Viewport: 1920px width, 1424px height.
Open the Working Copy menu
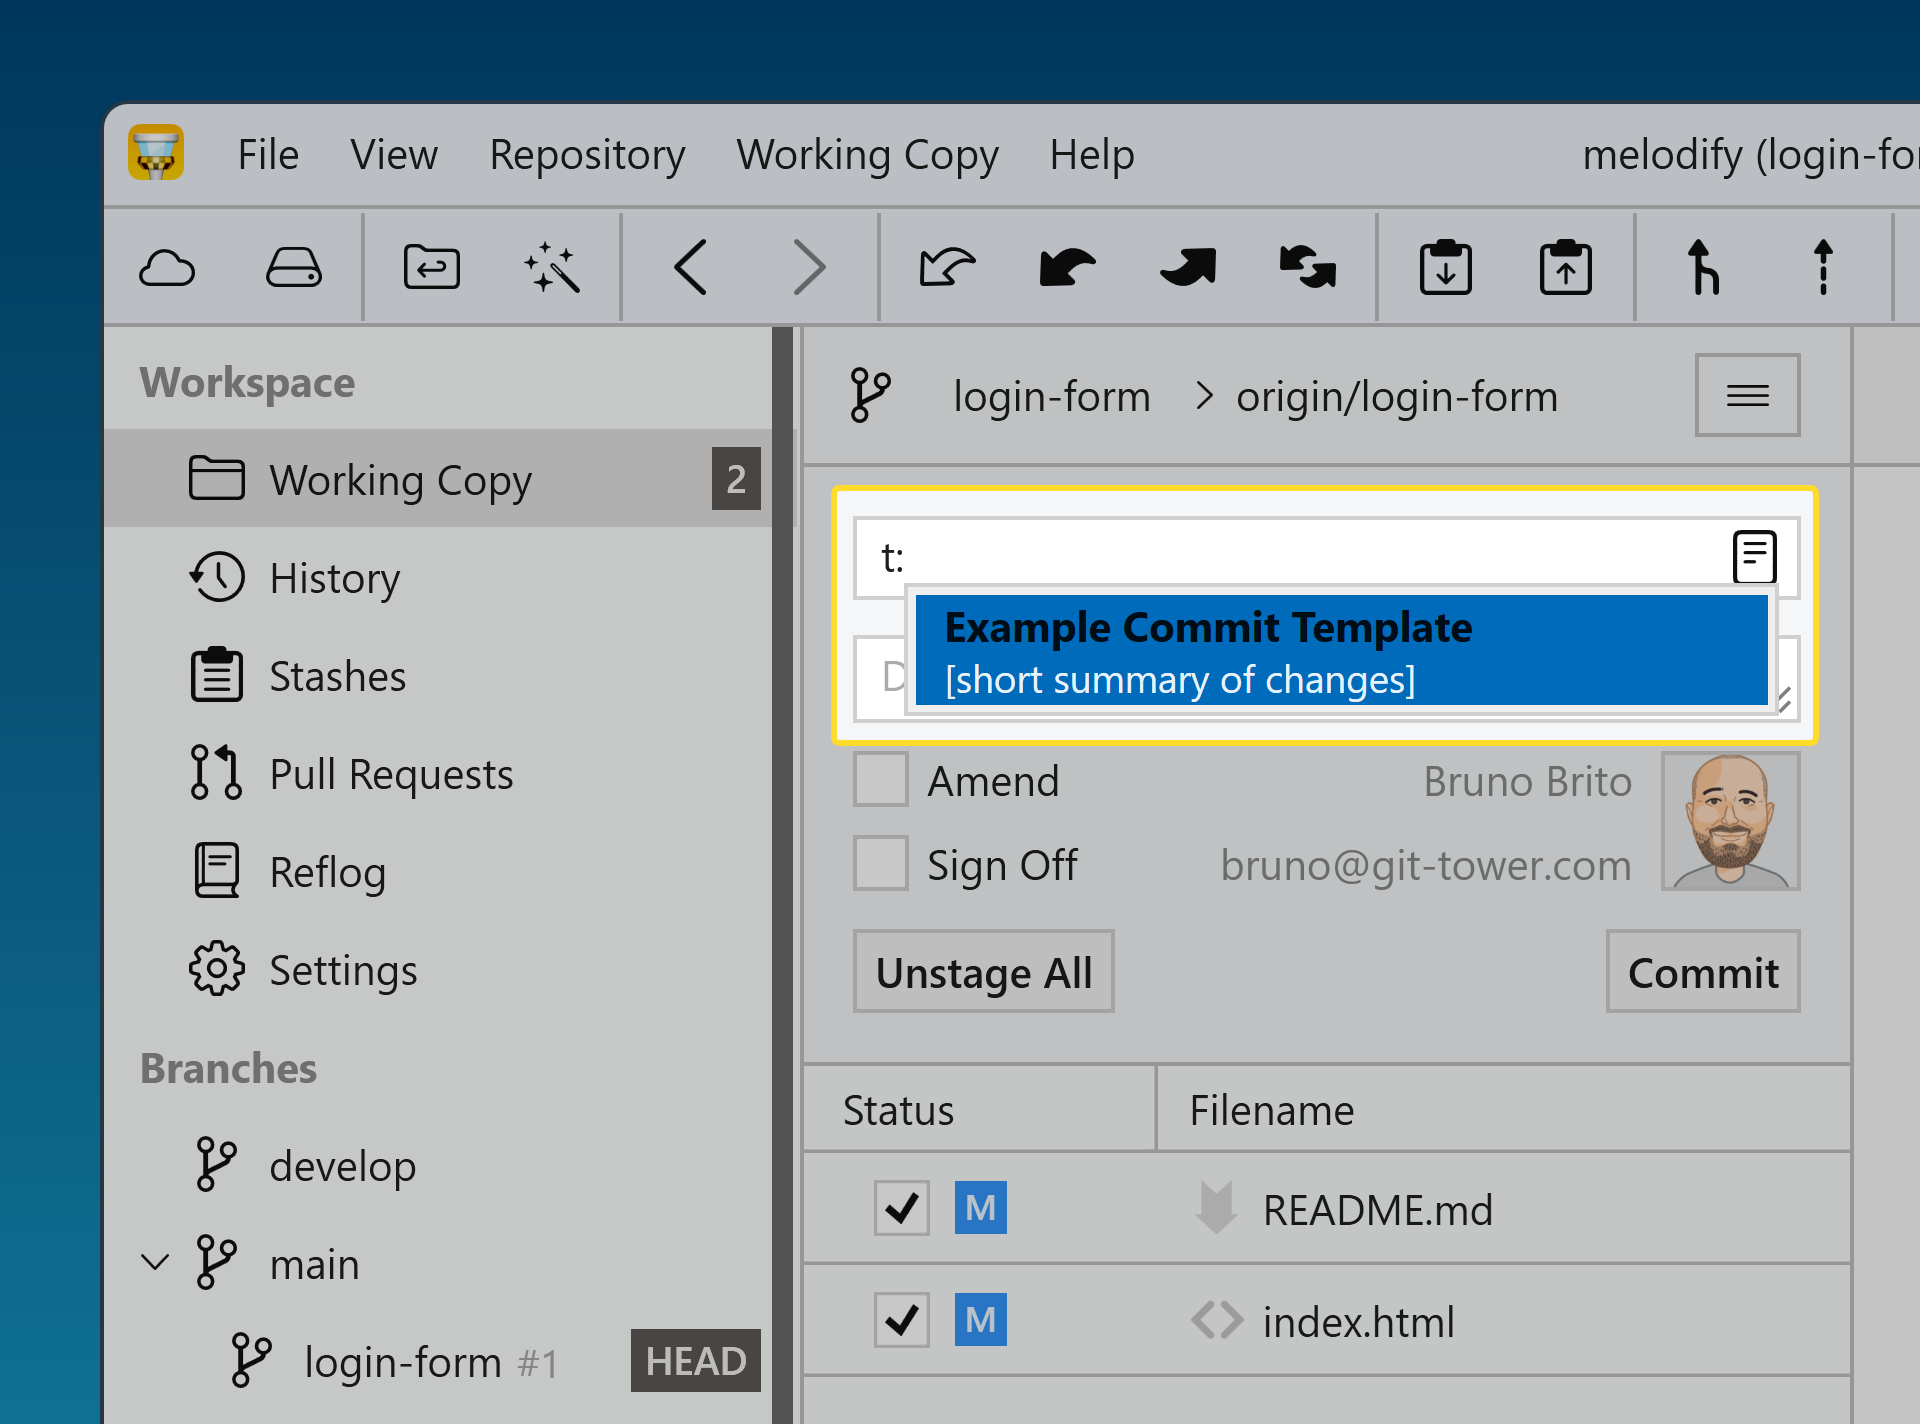tap(866, 155)
